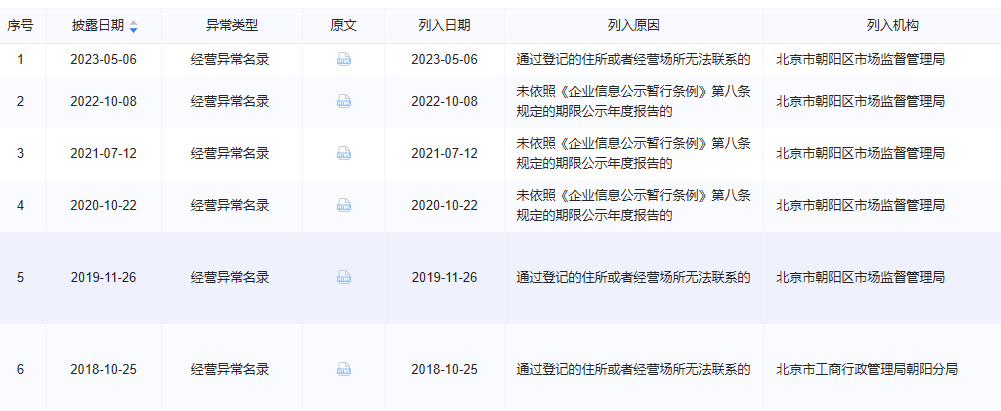
Task: Click 经营异常名录 in row 6
Action: (x=230, y=370)
